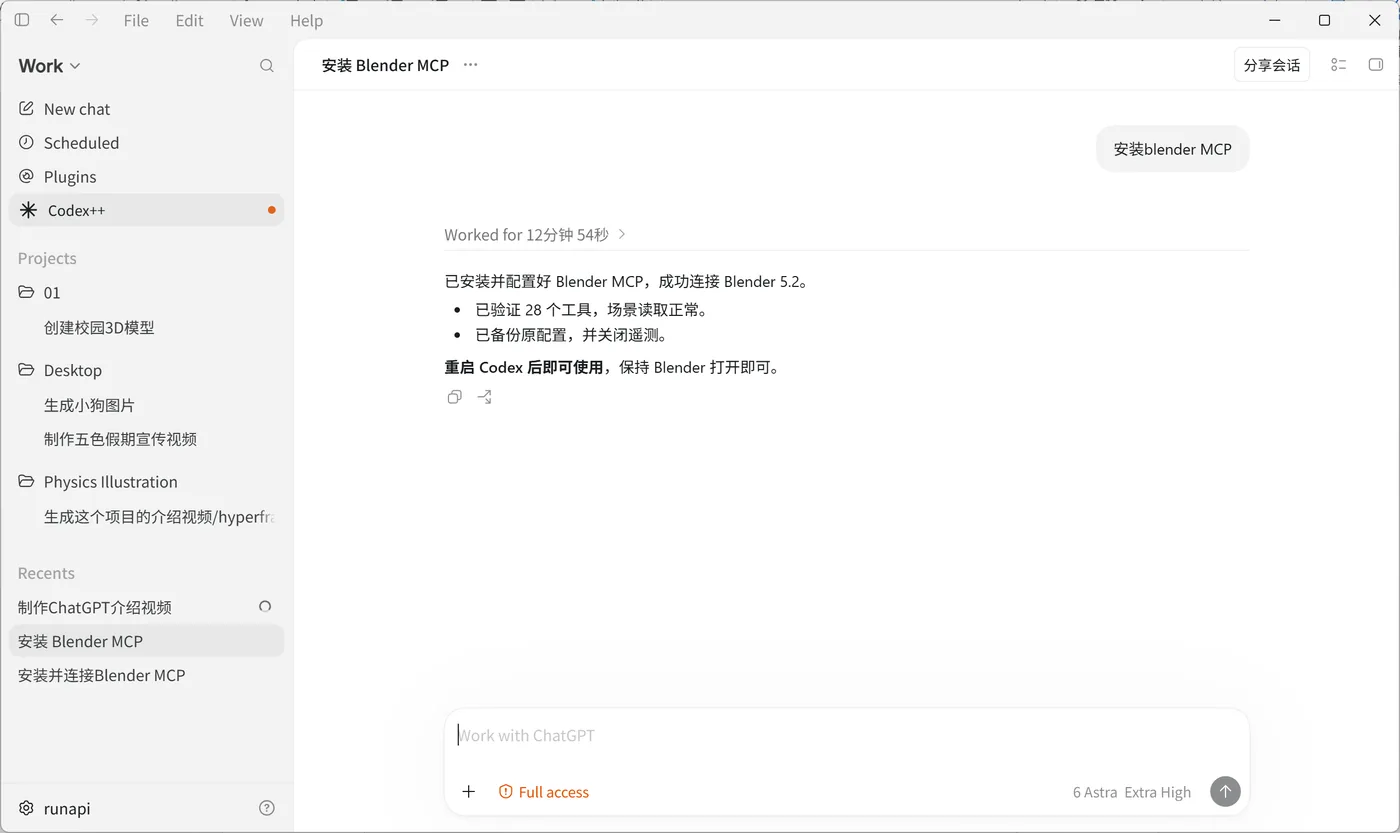Screen dimensions: 1400x833
Task: Click the chat title 安装 Blender MCP in header
Action: coord(385,65)
